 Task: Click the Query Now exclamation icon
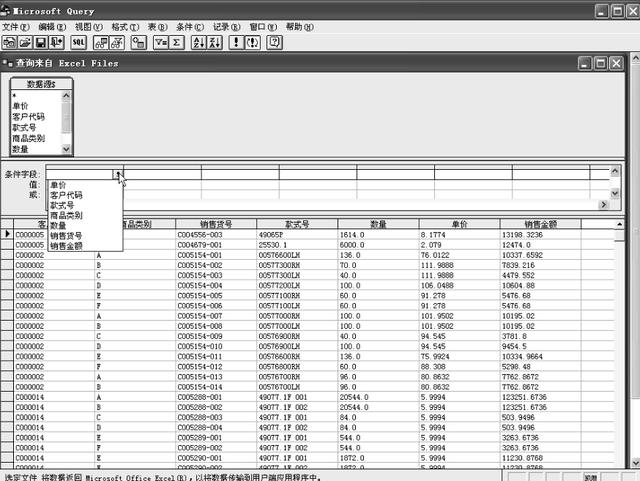click(x=236, y=42)
